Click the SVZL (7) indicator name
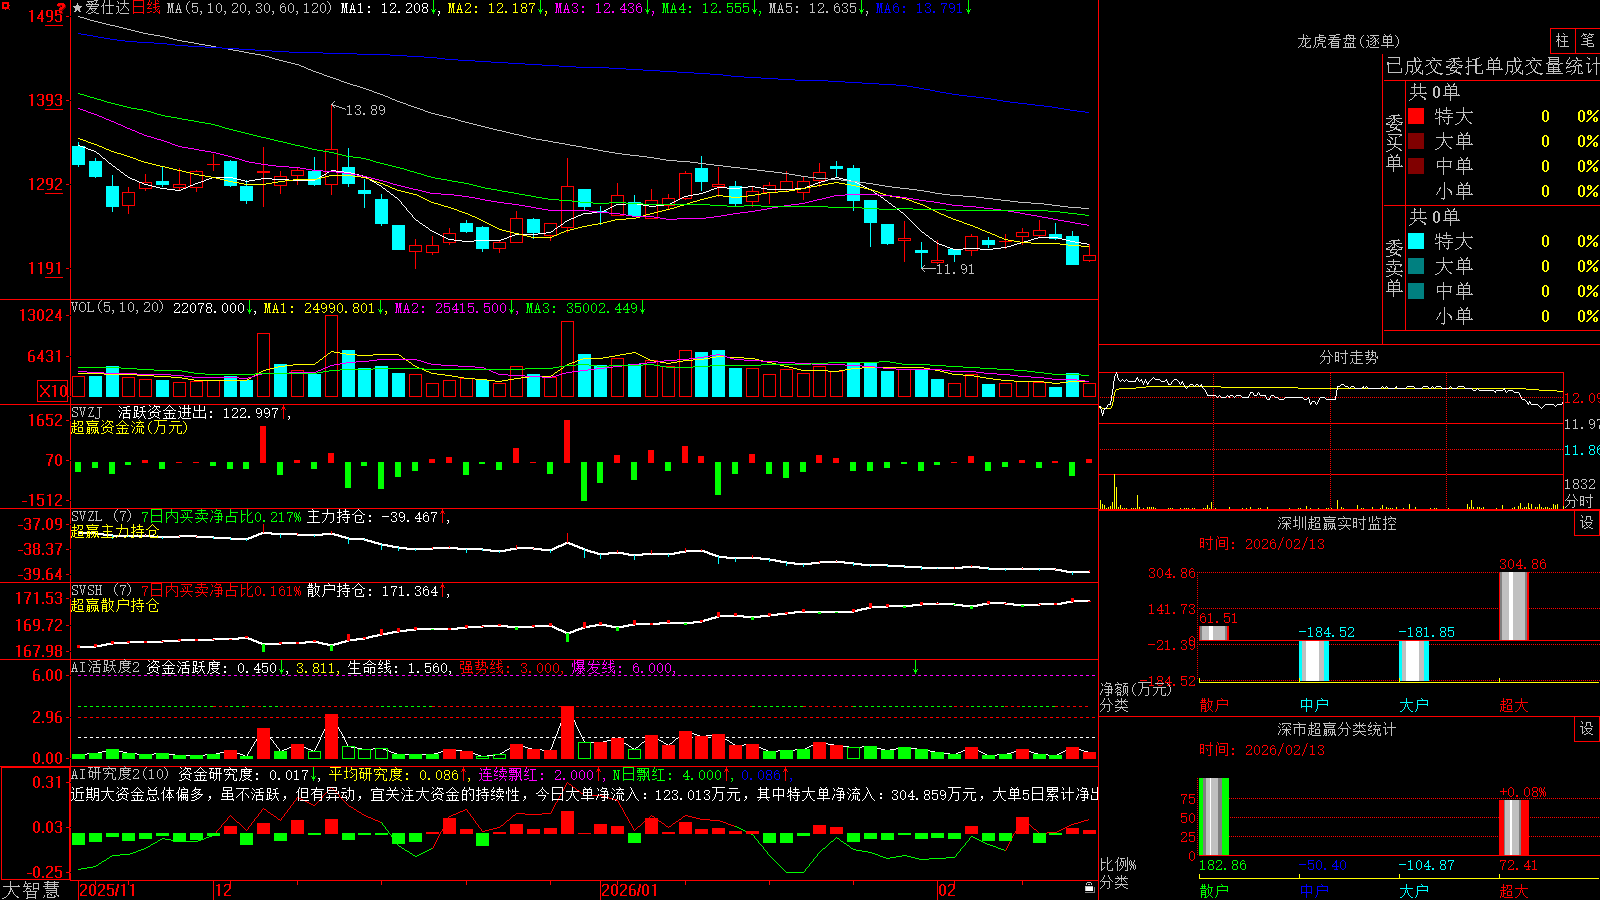Screen dimensions: 1600x900 click(x=101, y=517)
